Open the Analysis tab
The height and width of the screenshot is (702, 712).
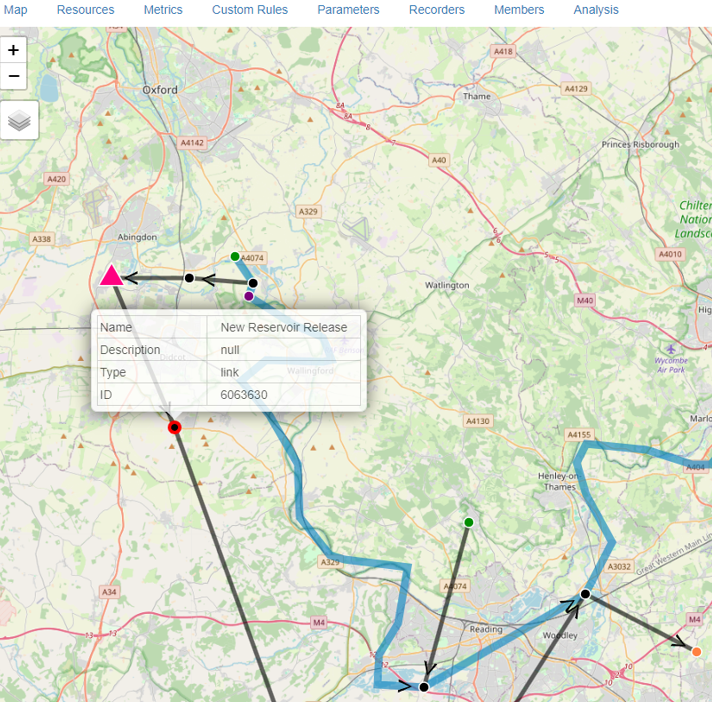[x=596, y=10]
